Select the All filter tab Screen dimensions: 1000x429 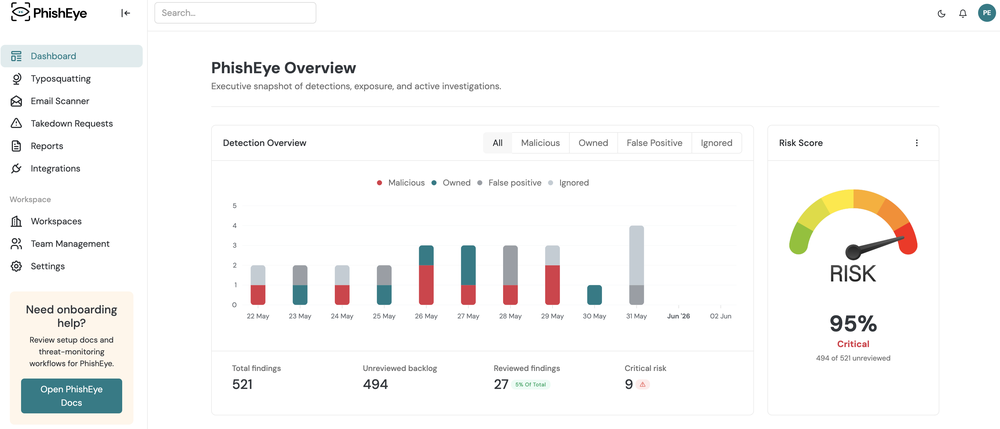tap(497, 143)
